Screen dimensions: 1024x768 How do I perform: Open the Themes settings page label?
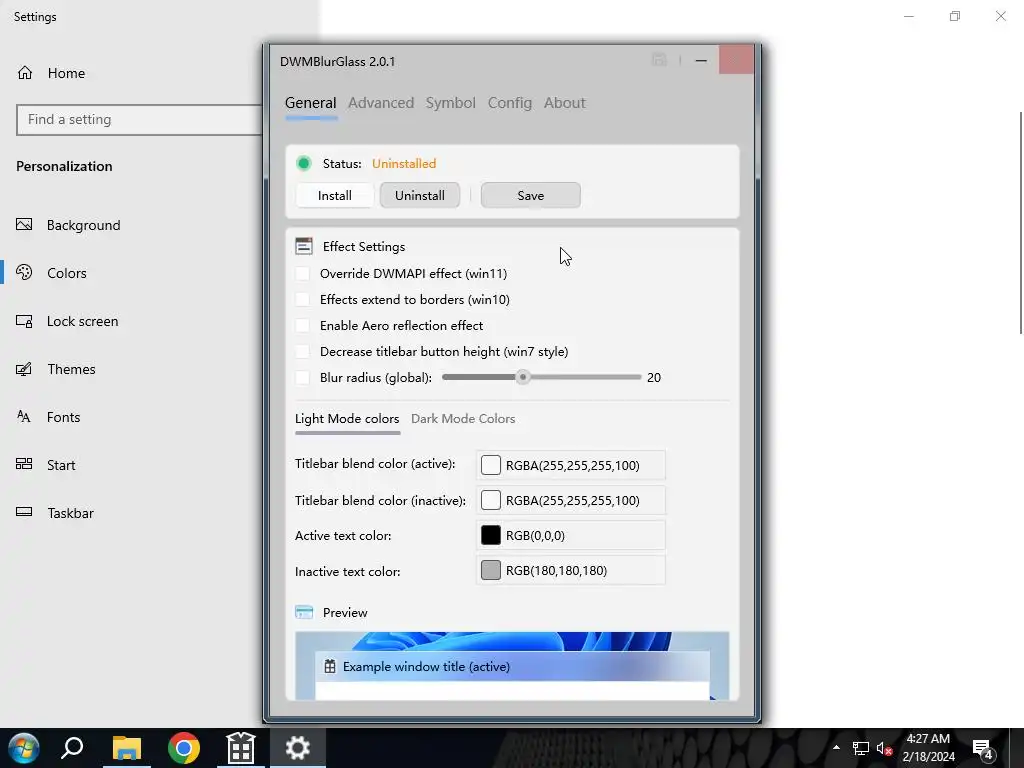pyautogui.click(x=71, y=369)
